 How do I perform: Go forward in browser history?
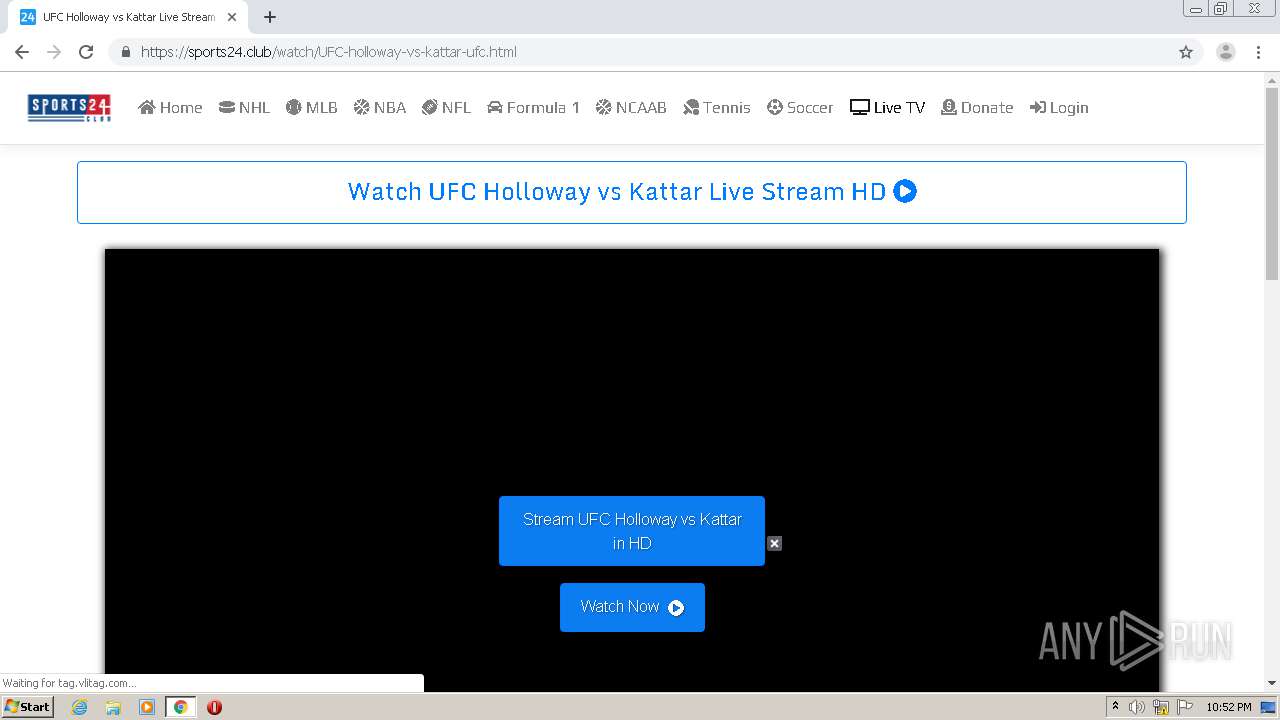pyautogui.click(x=54, y=52)
